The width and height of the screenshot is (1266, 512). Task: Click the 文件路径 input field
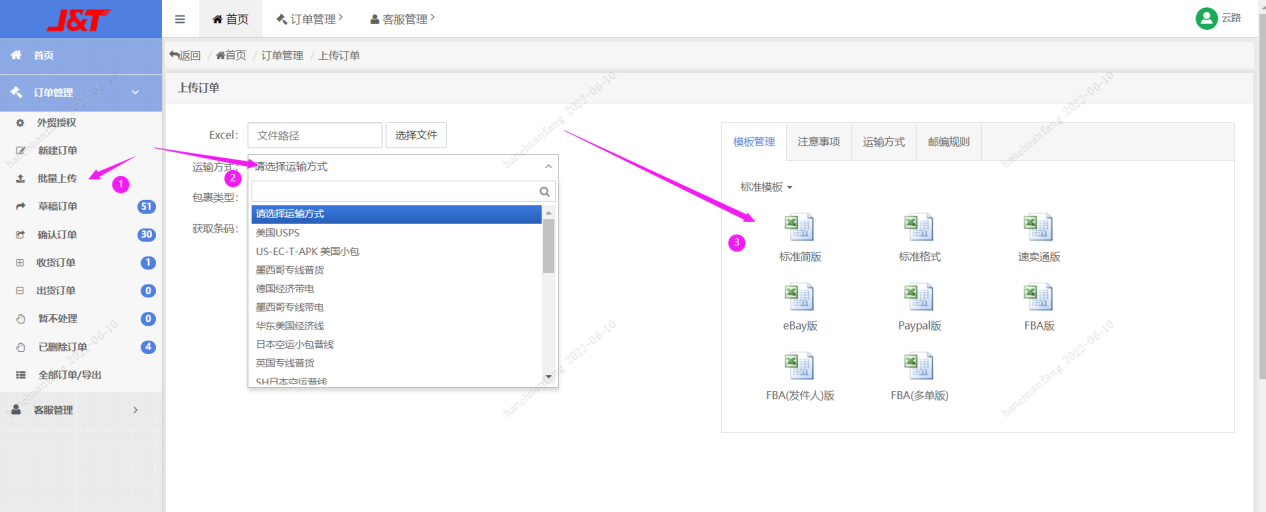(315, 135)
